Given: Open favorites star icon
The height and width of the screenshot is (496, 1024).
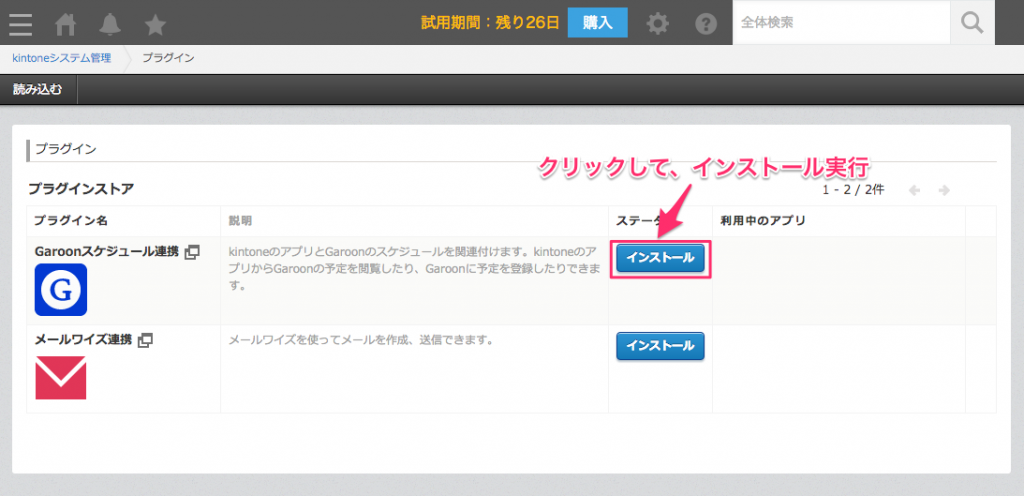Looking at the screenshot, I should coord(155,24).
